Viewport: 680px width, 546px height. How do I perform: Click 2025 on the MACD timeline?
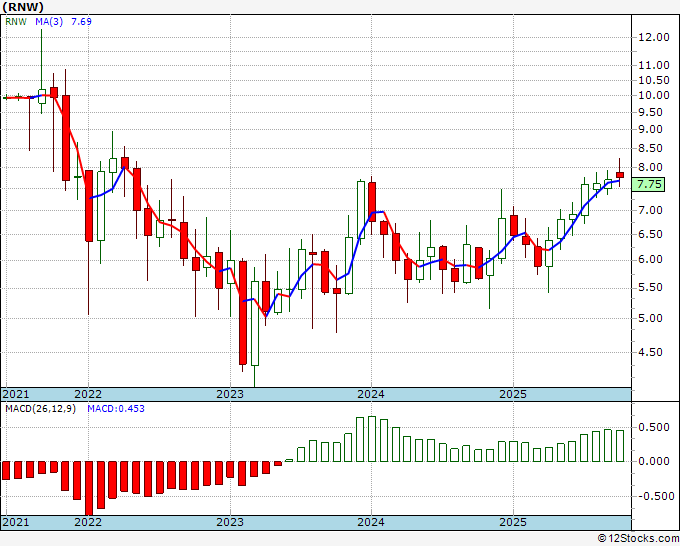point(513,522)
